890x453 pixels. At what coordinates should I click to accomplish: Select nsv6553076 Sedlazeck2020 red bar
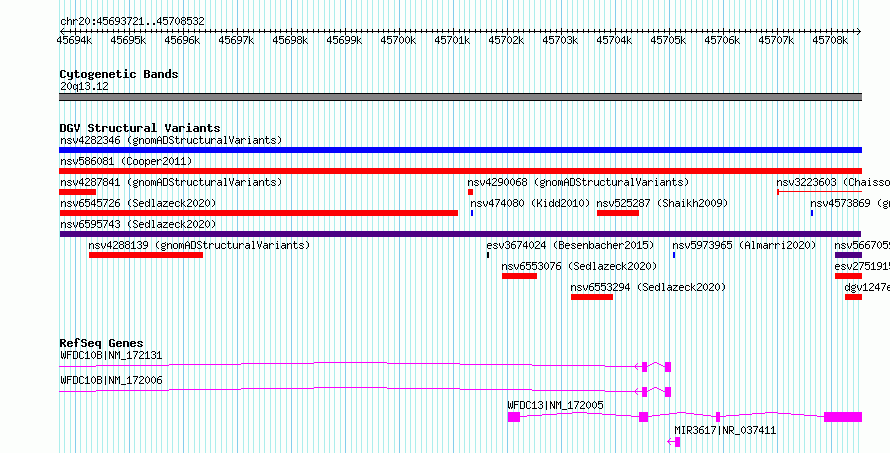tap(519, 276)
